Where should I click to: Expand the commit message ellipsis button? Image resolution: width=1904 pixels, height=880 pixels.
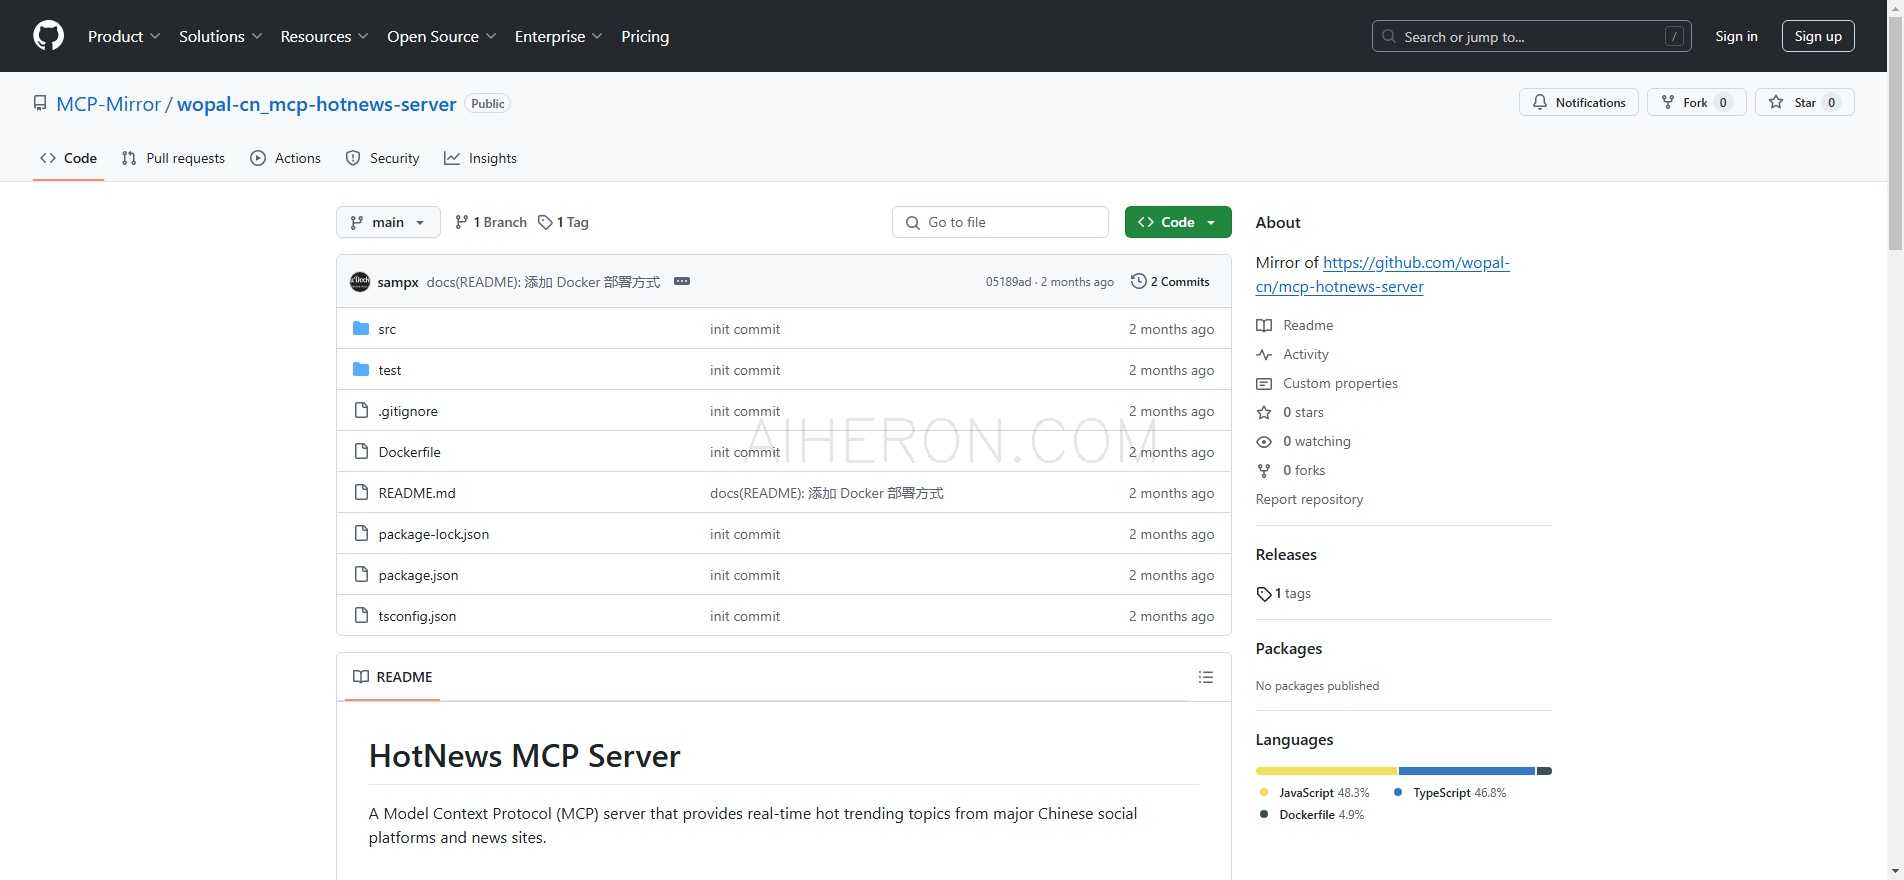coord(682,282)
